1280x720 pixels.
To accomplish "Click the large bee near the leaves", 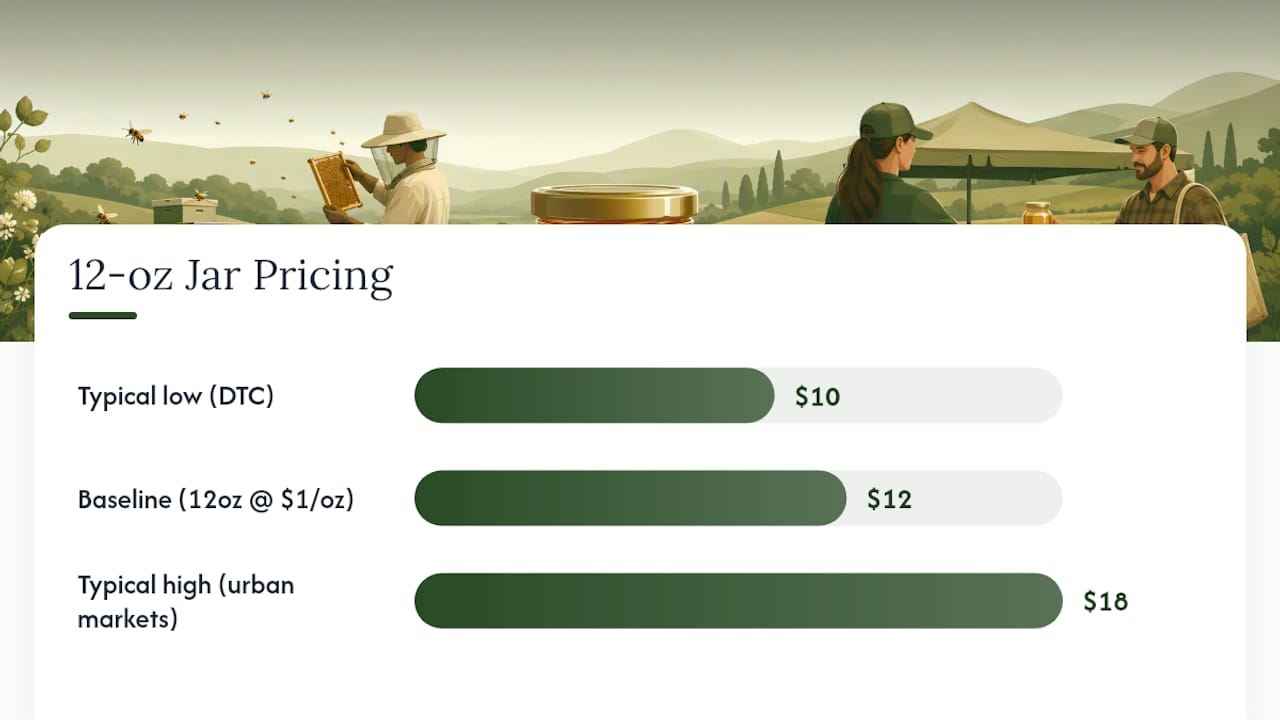I will click(137, 131).
